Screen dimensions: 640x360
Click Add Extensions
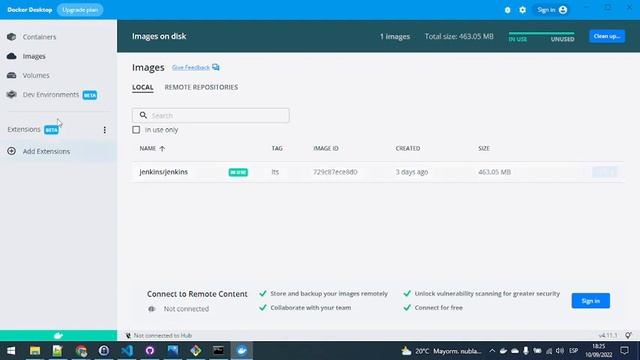coord(46,151)
